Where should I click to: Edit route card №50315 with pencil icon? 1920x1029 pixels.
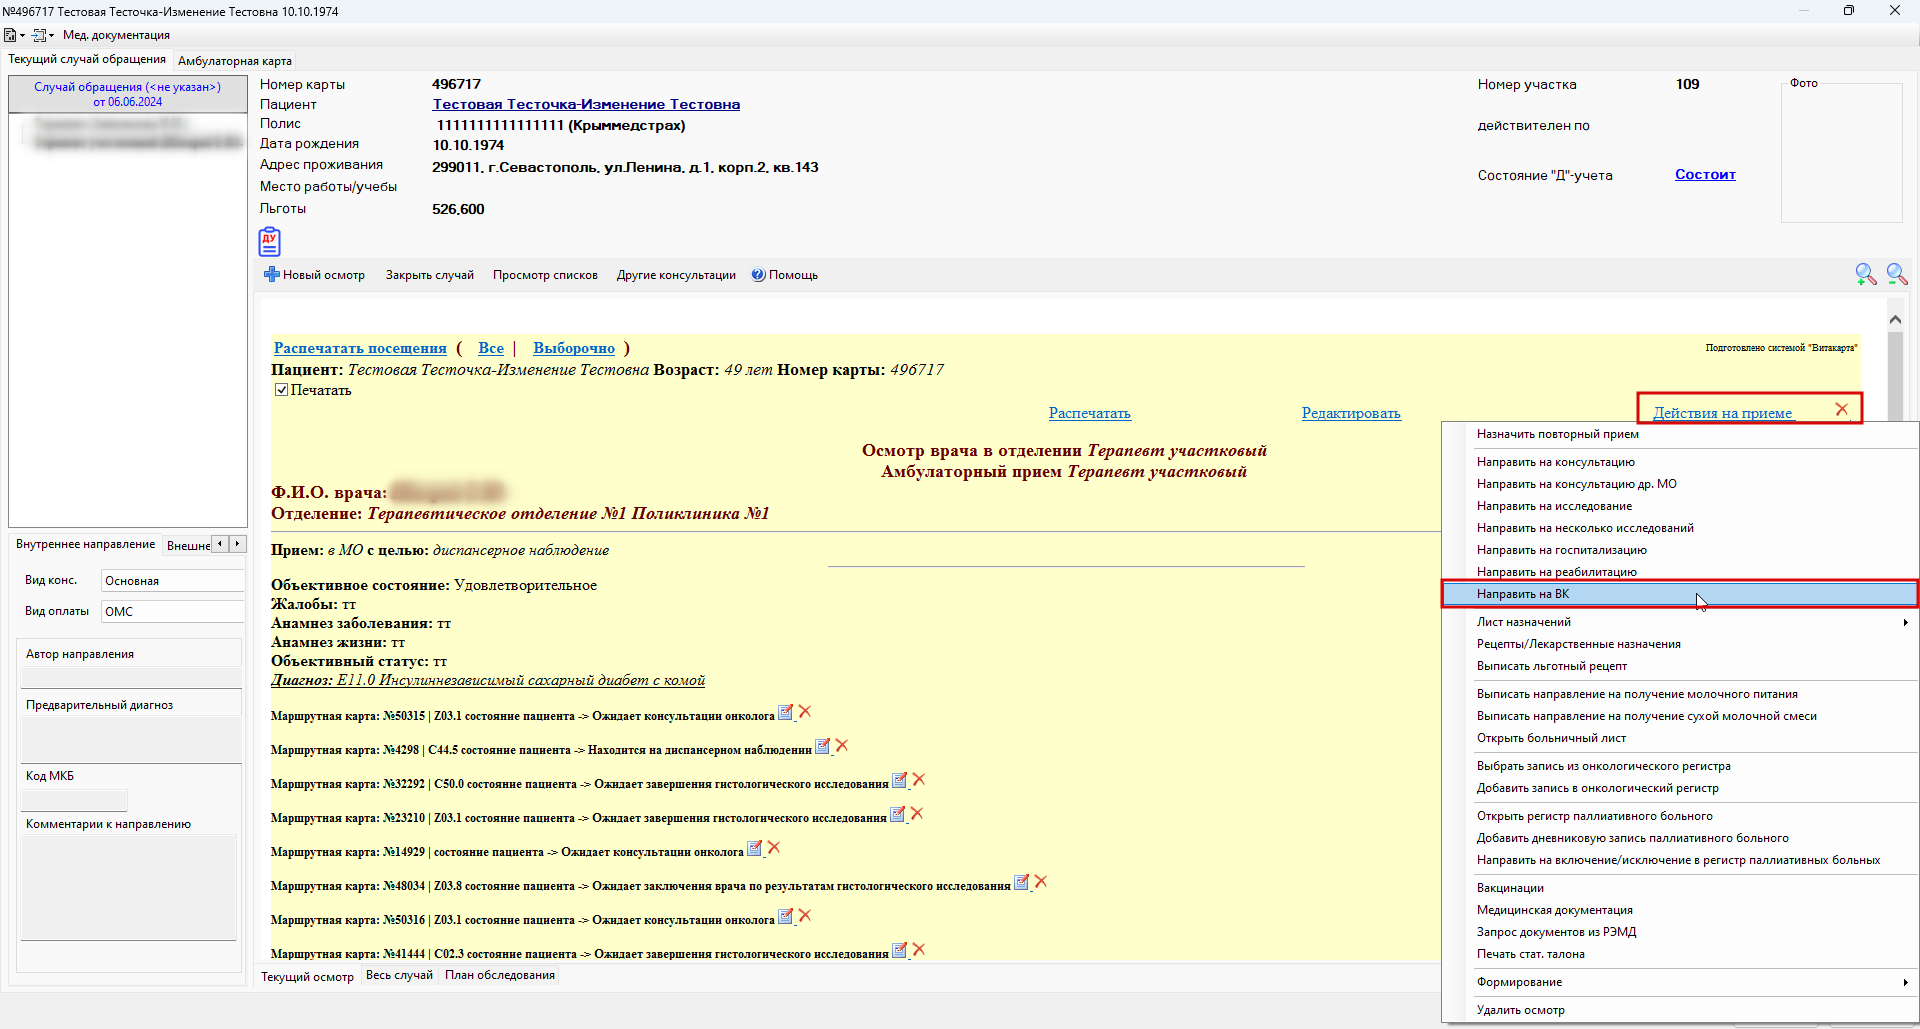pos(786,713)
